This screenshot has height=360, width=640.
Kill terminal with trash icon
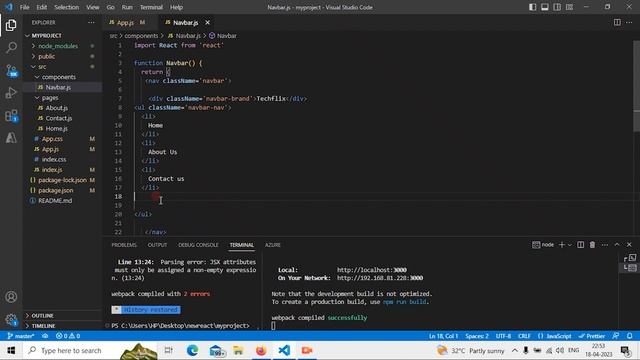pos(592,244)
